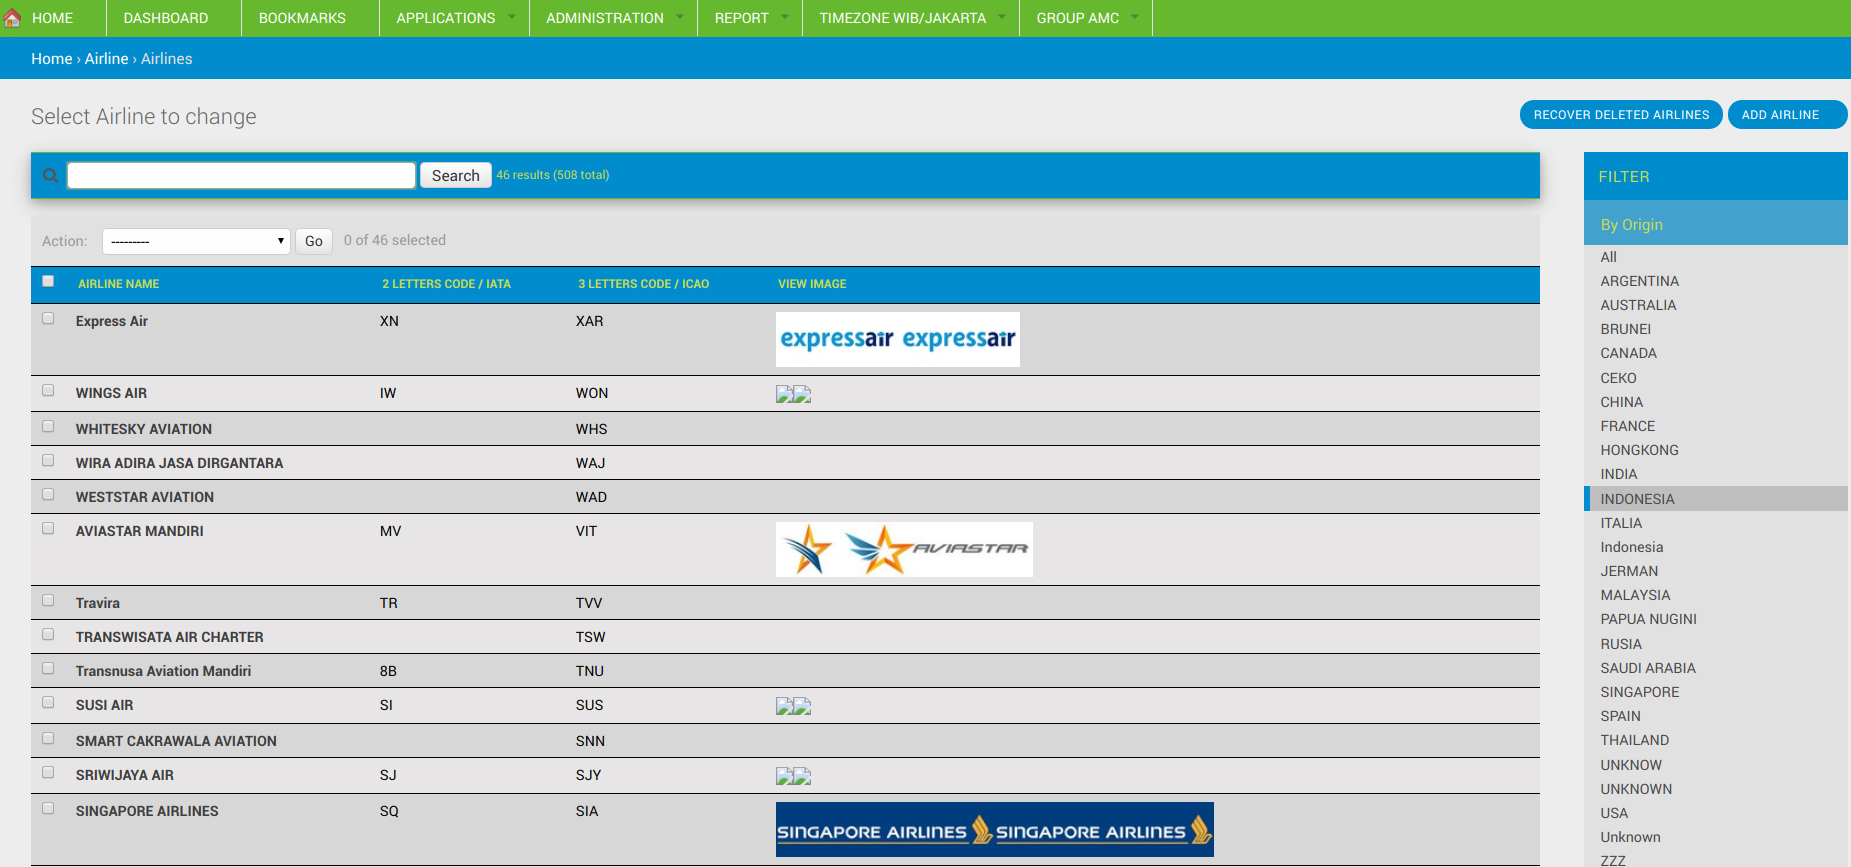Click Recover Deleted Airlines button
The image size is (1851, 867).
tap(1620, 115)
